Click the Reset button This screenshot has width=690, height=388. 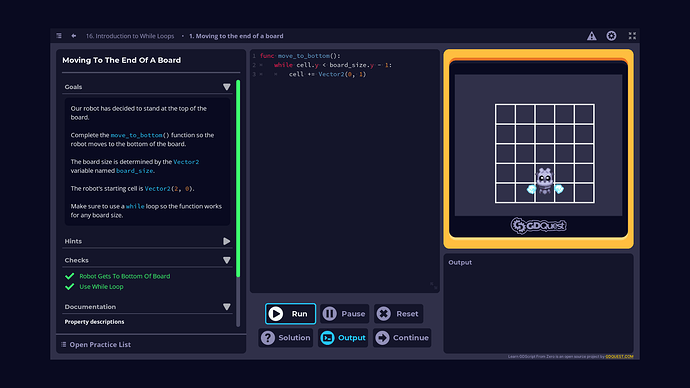coord(399,314)
